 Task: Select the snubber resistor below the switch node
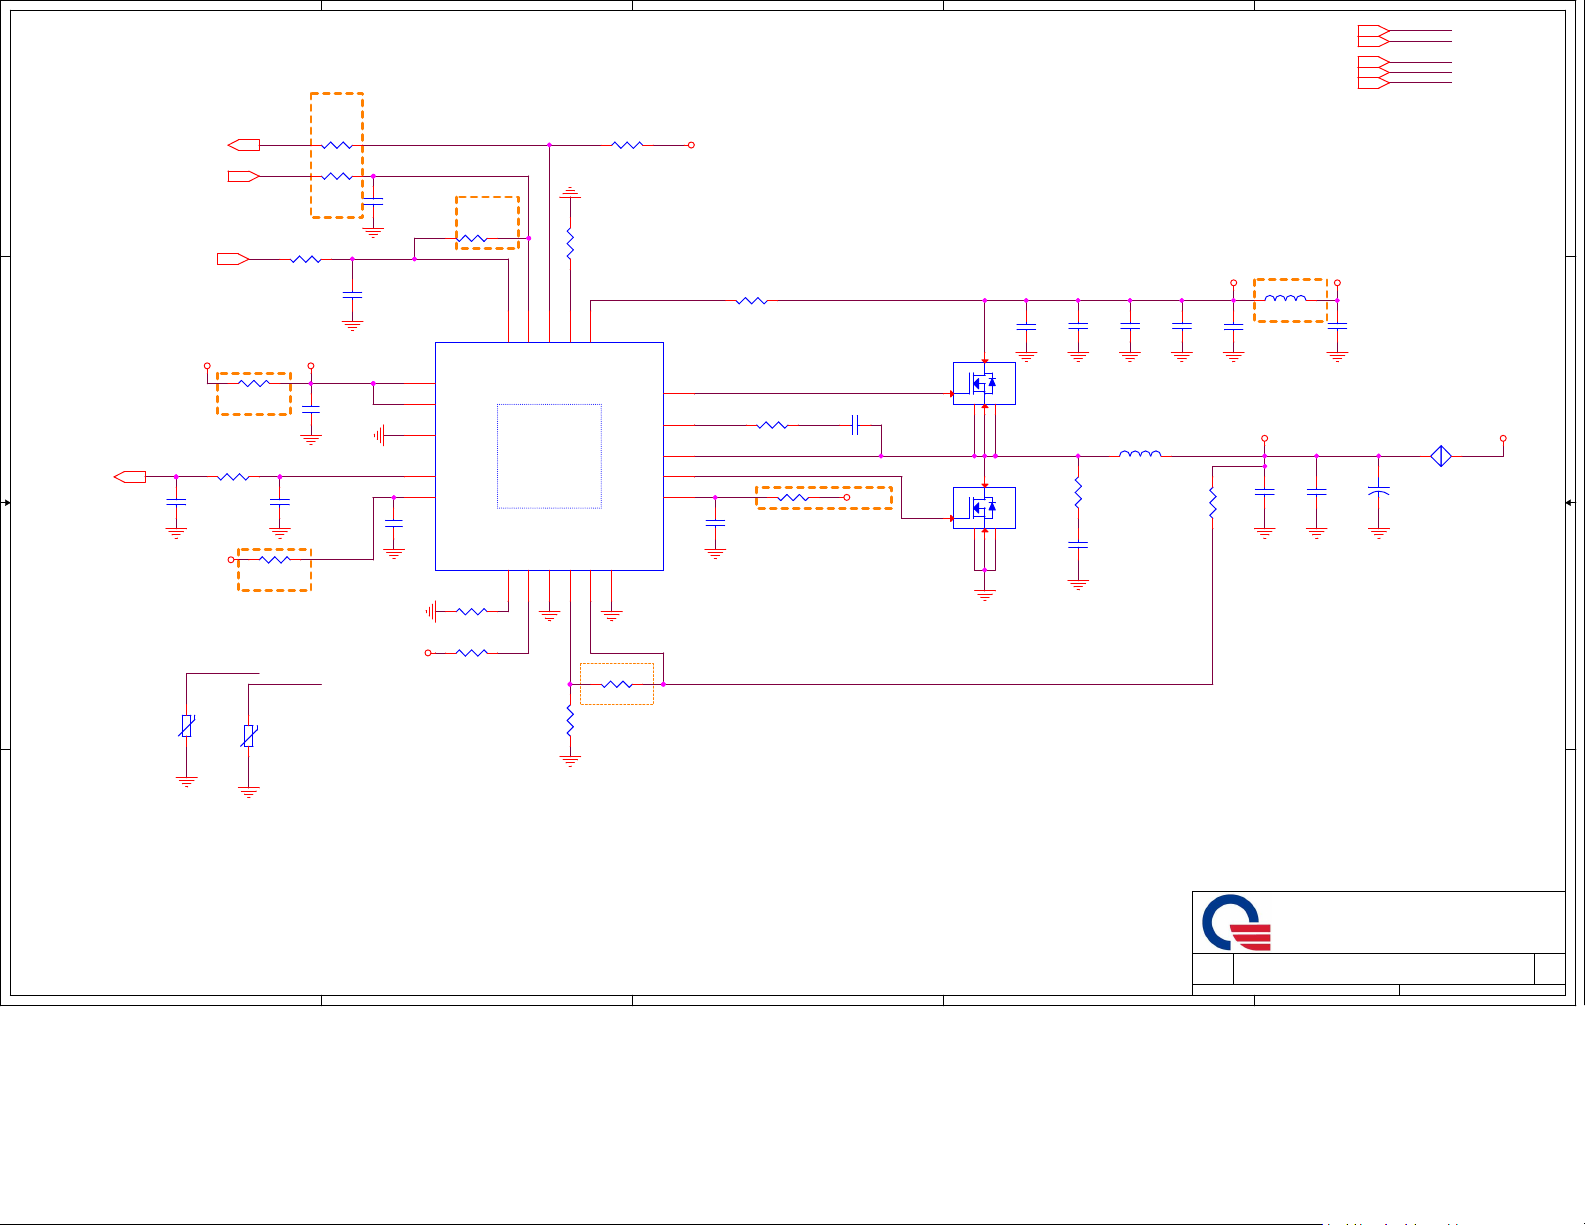point(1078,492)
